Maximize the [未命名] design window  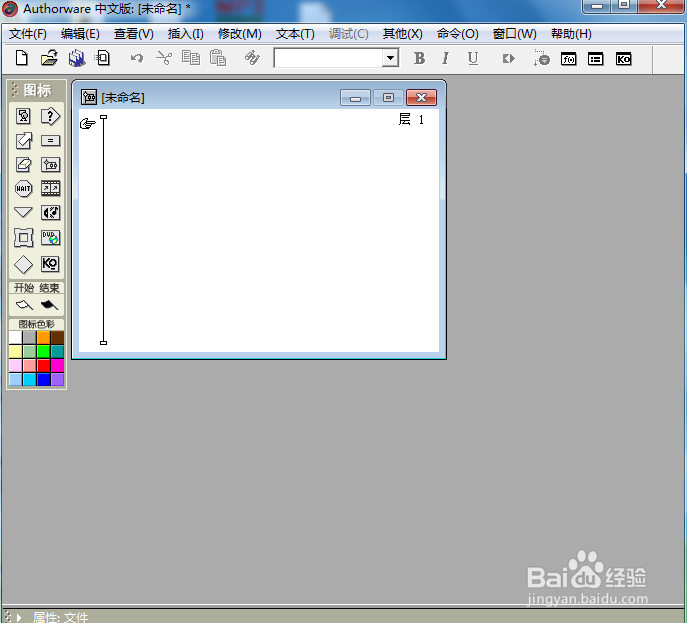(388, 98)
